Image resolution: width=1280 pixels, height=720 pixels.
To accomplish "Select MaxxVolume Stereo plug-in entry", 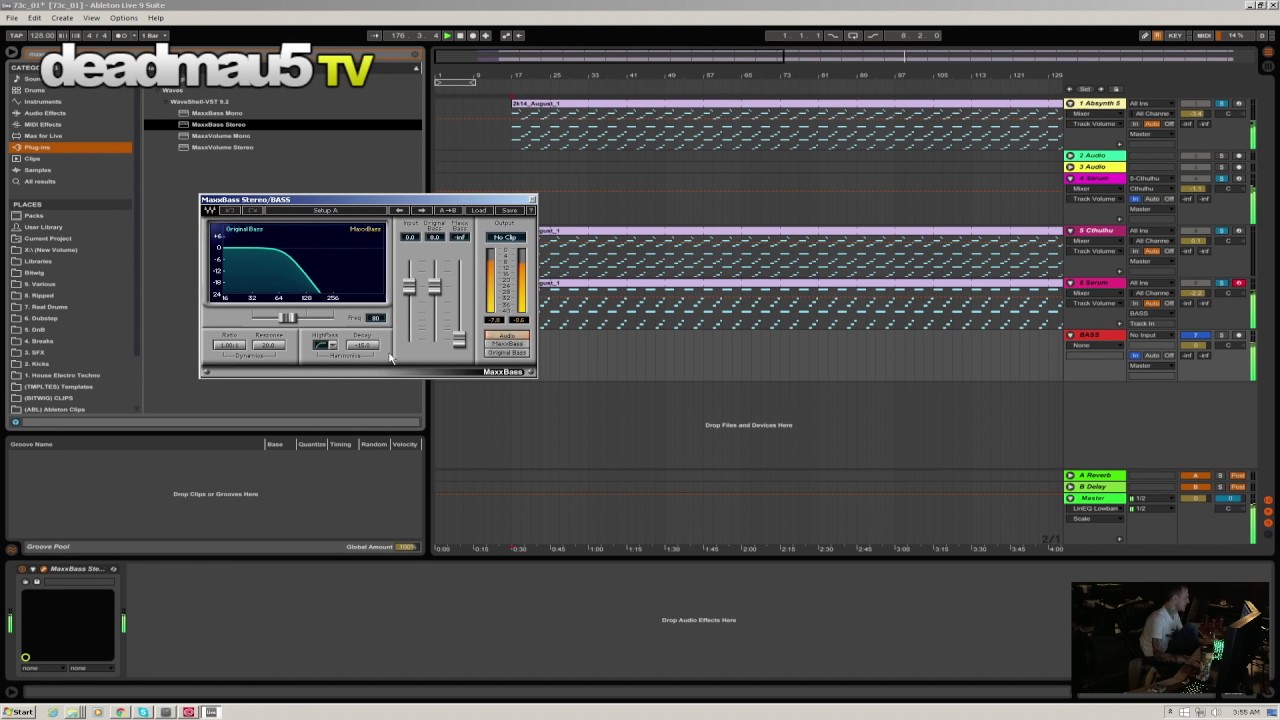I will 222,147.
